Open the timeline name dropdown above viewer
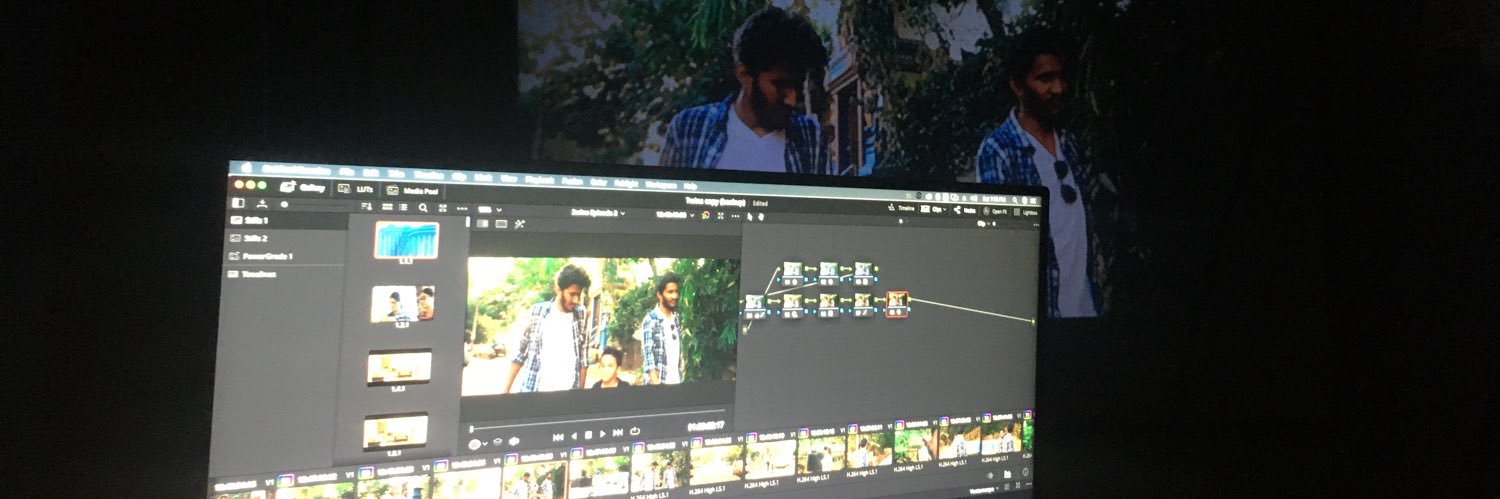1500x499 pixels. (598, 212)
